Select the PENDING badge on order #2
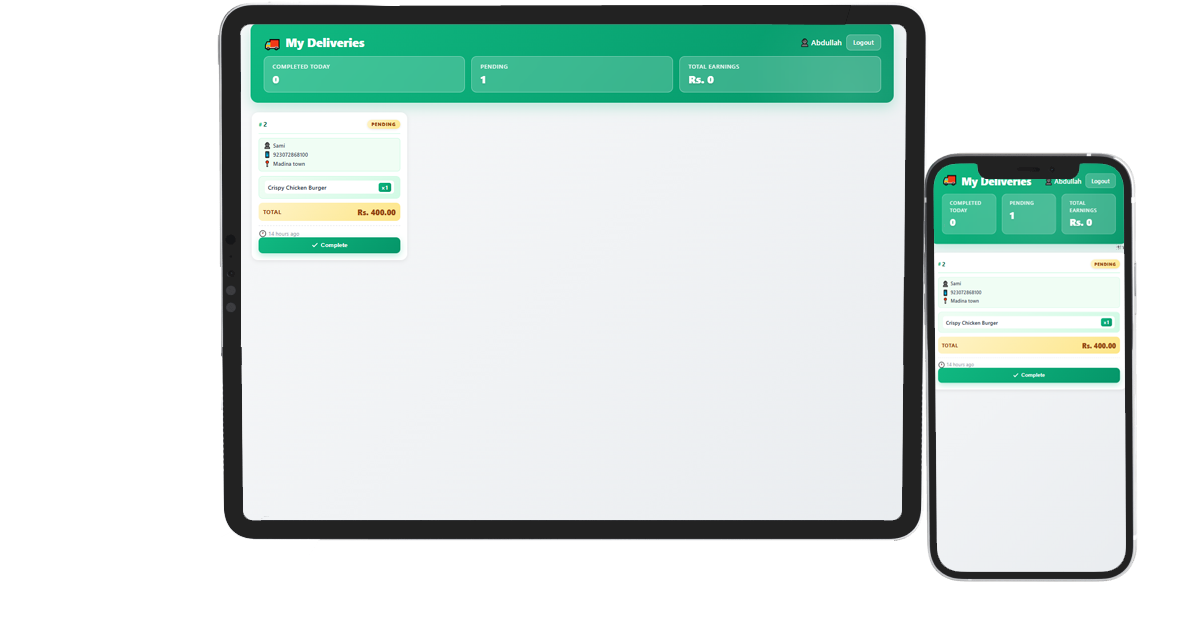Screen dimensions: 1180x636 pos(383,124)
